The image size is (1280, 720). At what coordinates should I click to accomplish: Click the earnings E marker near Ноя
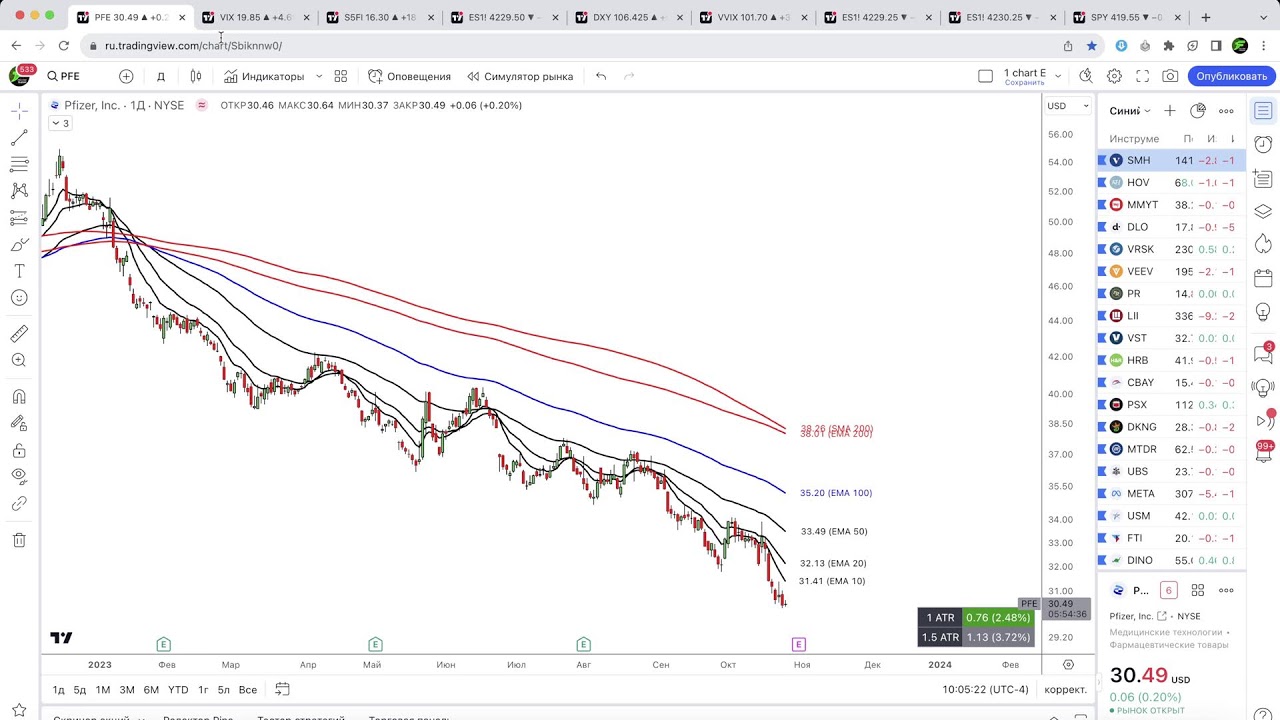(798, 644)
